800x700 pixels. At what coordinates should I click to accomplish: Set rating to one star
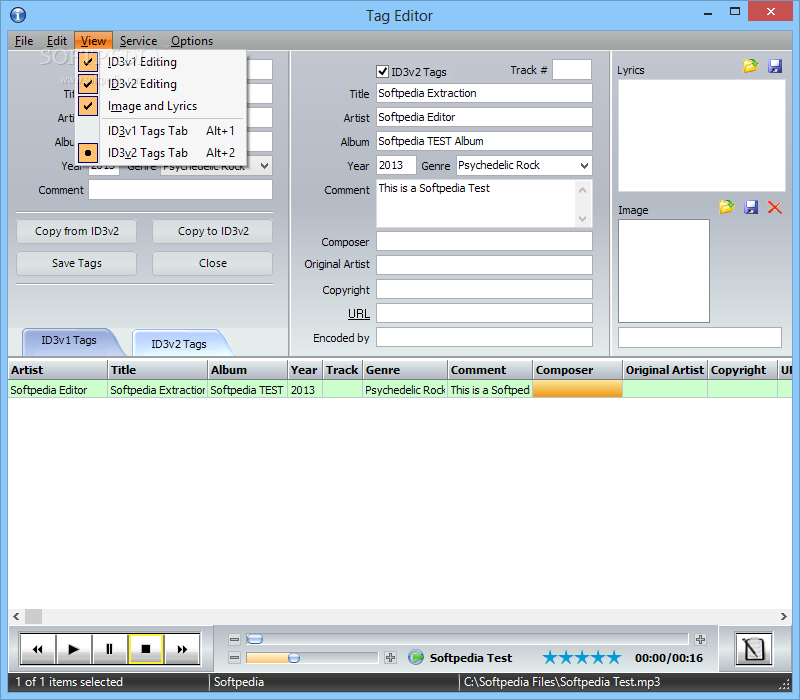click(550, 657)
